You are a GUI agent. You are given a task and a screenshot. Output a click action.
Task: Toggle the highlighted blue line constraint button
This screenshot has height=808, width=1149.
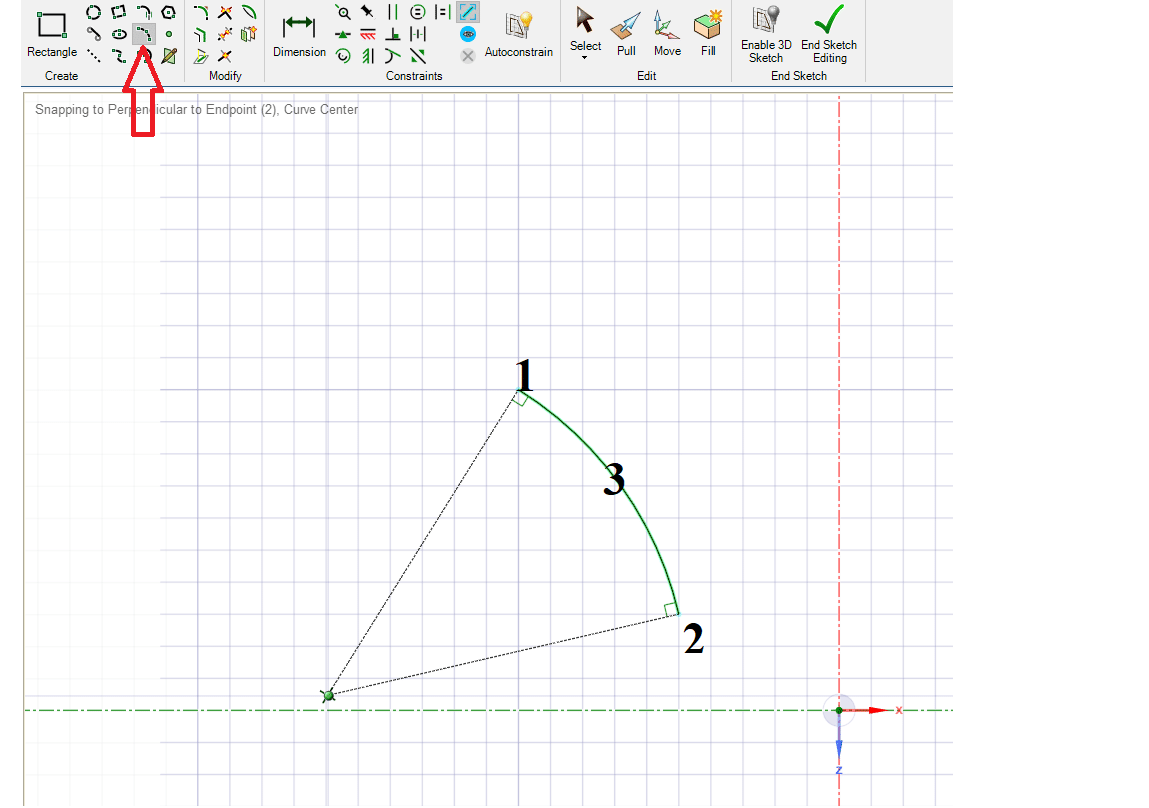pyautogui.click(x=467, y=12)
